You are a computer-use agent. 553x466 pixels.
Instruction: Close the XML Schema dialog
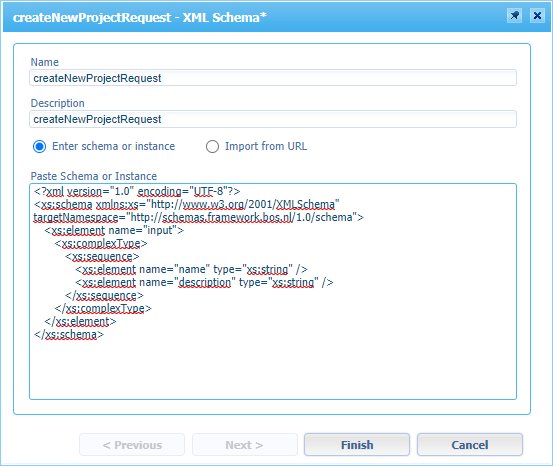tap(537, 16)
